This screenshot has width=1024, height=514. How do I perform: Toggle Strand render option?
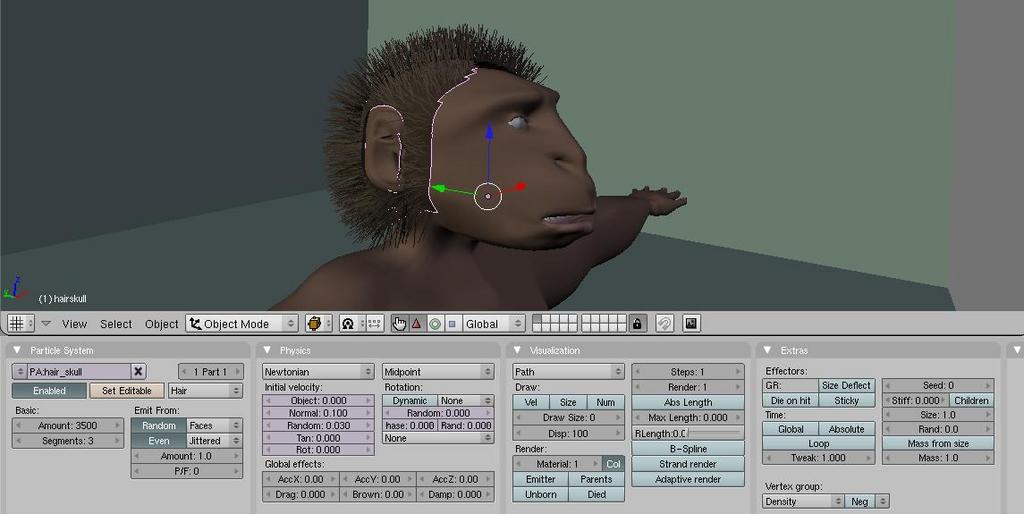point(688,464)
